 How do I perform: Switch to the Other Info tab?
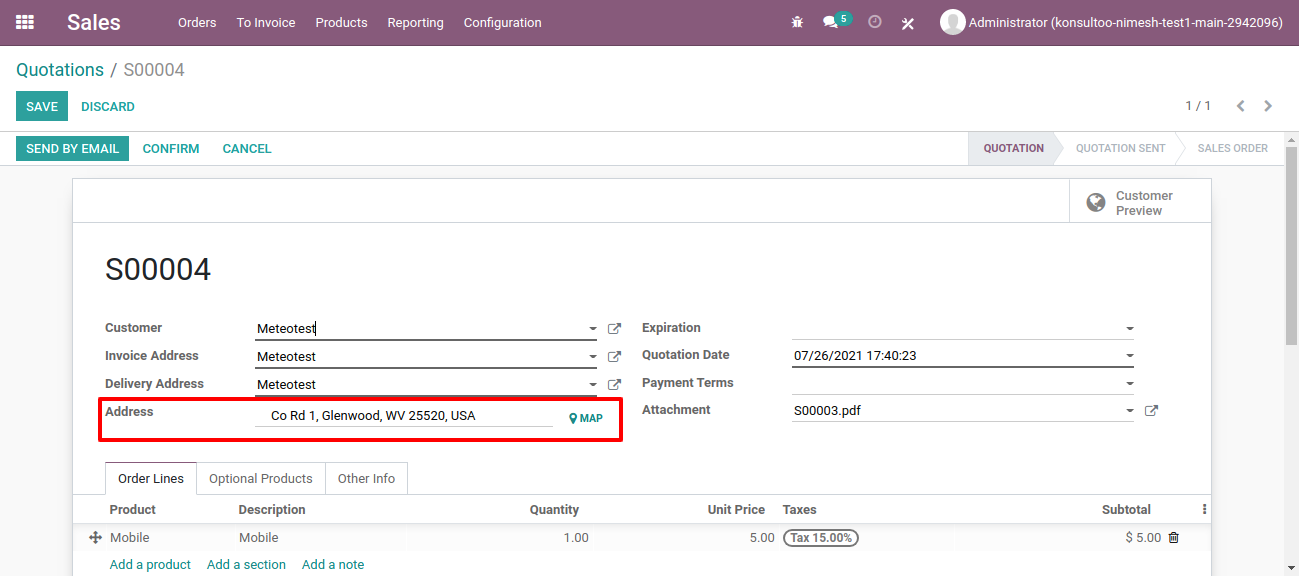366,479
